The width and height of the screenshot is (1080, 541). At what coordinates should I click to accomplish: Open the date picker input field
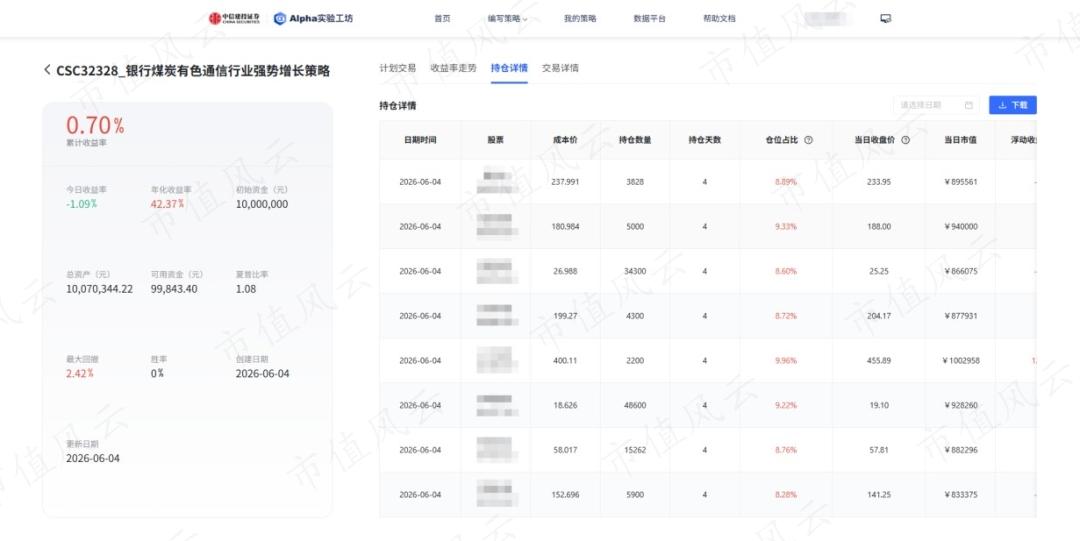click(x=936, y=105)
